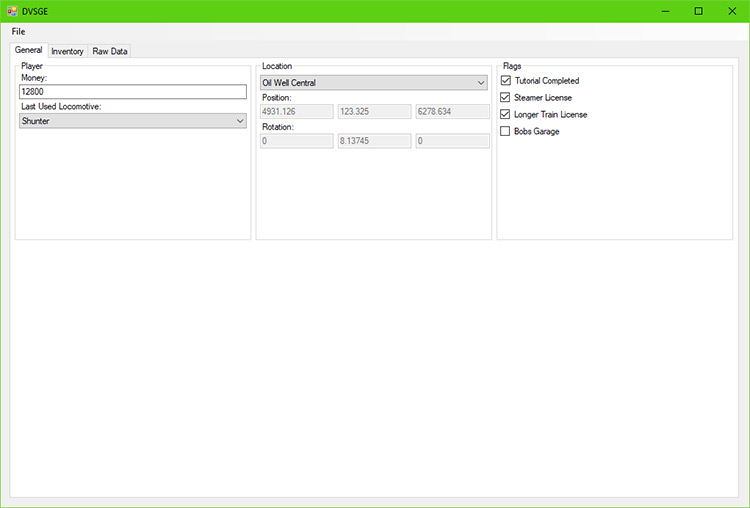This screenshot has width=750, height=508.
Task: Click the 'Money:' label
Action: pyautogui.click(x=34, y=77)
